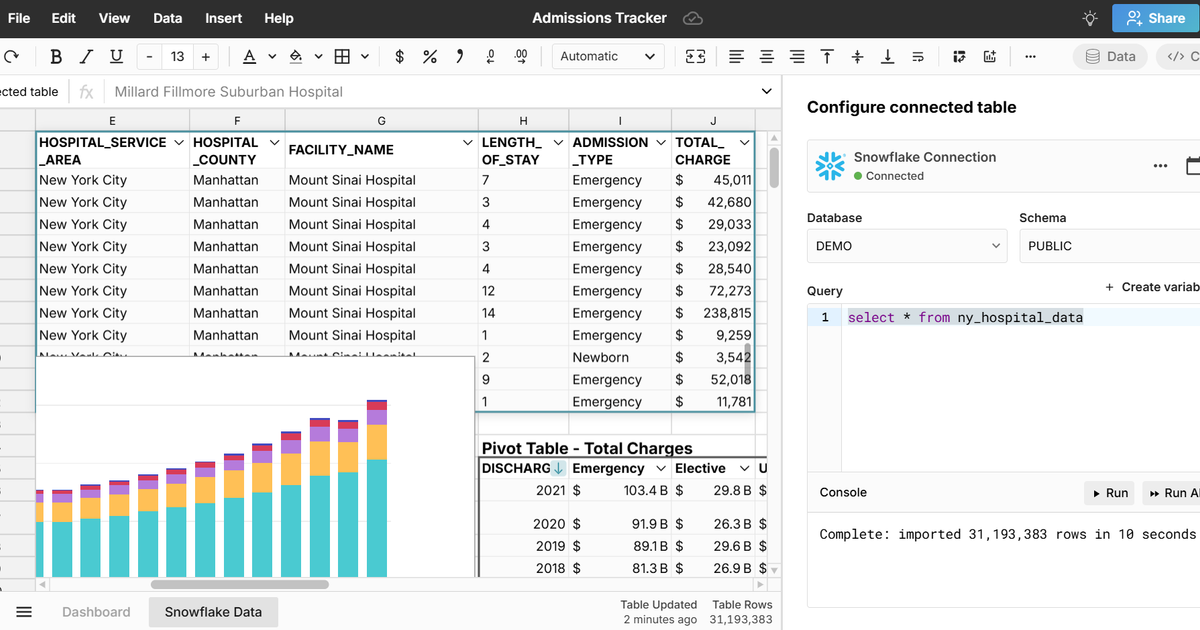The image size is (1200, 630).
Task: Open TOTAL_CHARGE column filter dropdown
Action: point(744,143)
